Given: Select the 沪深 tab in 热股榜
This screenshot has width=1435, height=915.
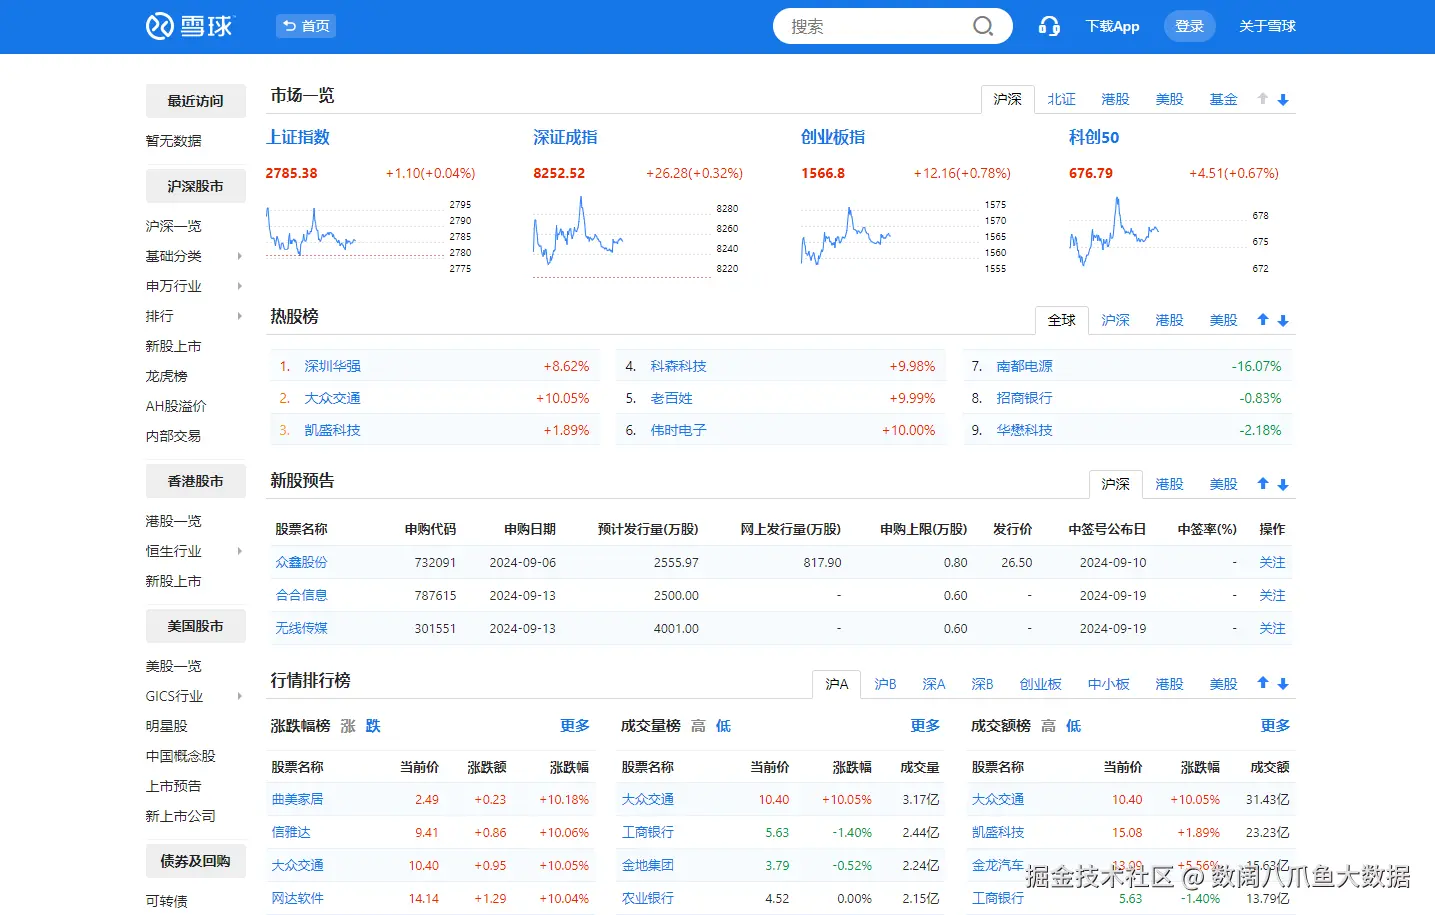Looking at the screenshot, I should coord(1115,320).
